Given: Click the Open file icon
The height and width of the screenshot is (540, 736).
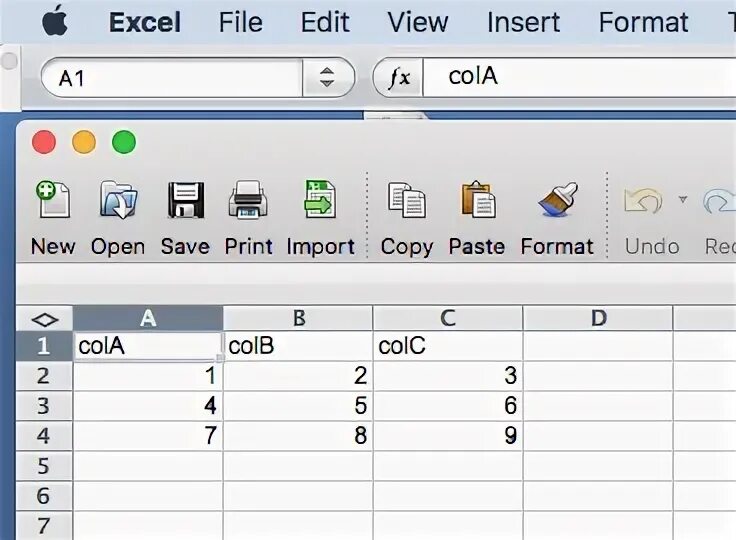Looking at the screenshot, I should (x=118, y=201).
